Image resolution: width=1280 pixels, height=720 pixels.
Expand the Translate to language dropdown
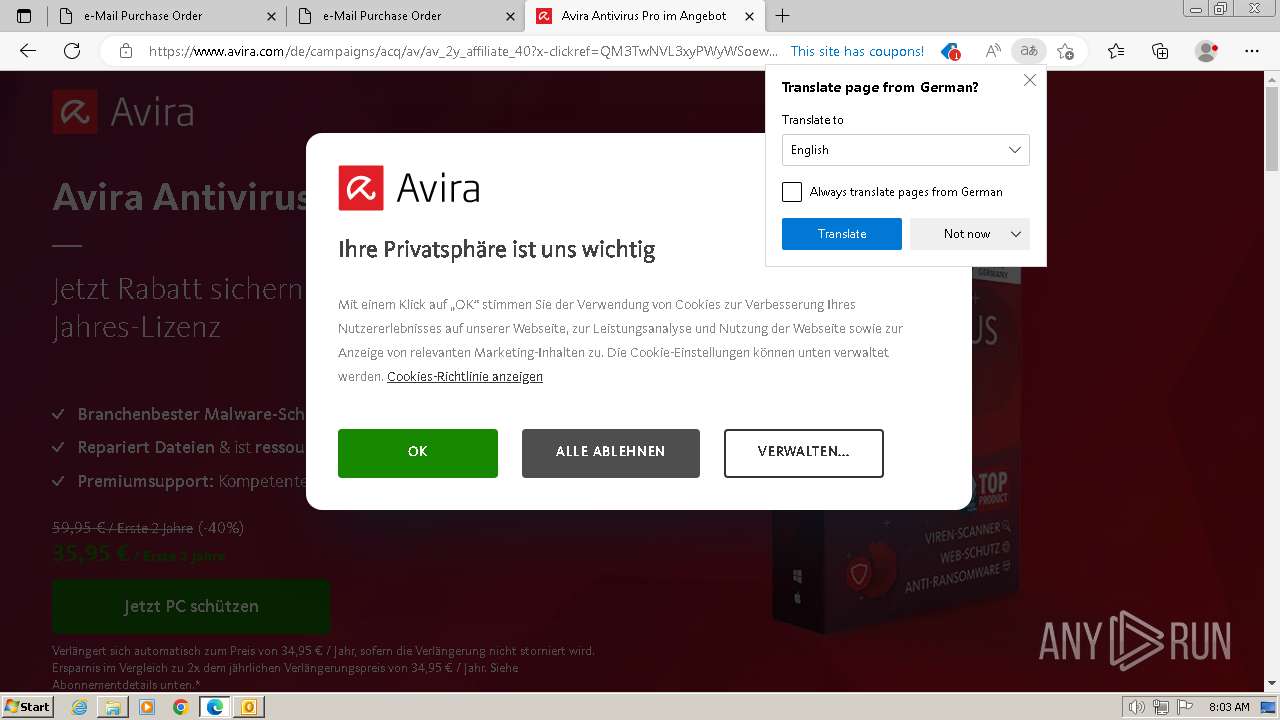pyautogui.click(x=905, y=150)
